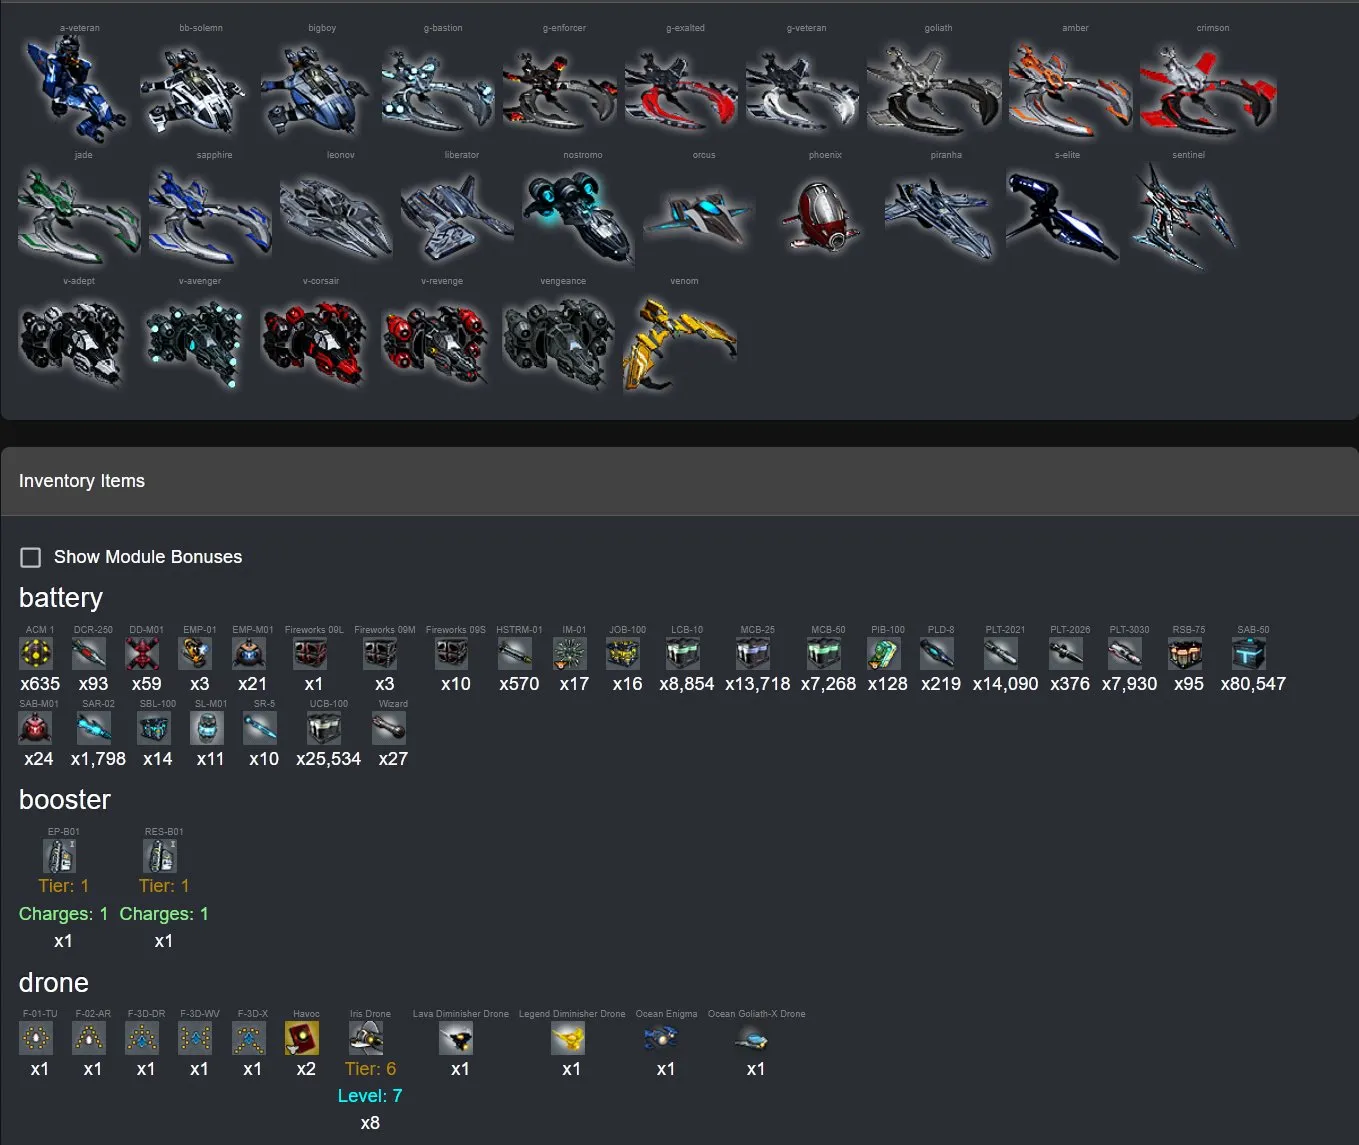Choose the DD-M01 mine icon
Image resolution: width=1359 pixels, height=1145 pixels.
[143, 654]
